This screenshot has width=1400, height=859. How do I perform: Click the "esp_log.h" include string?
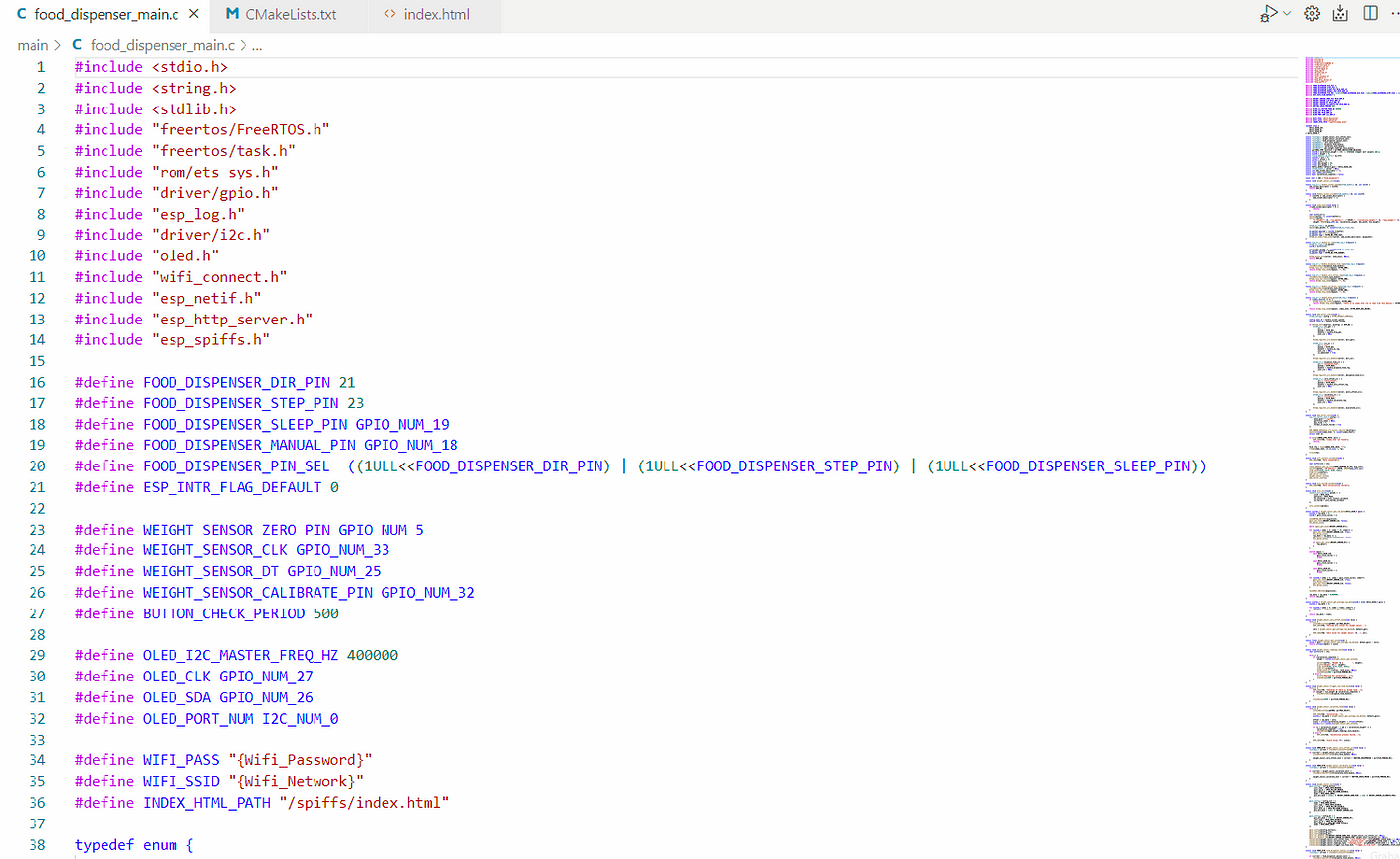tap(198, 214)
